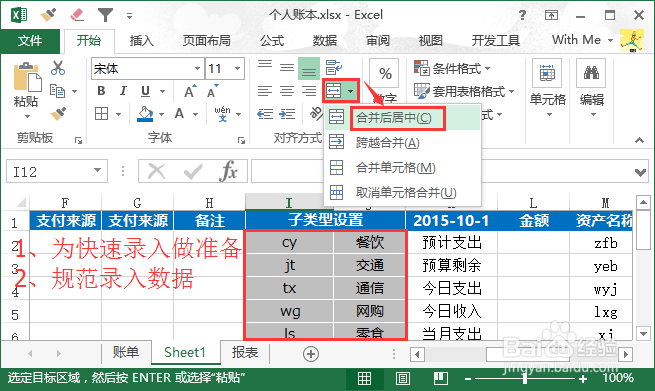Image resolution: width=655 pixels, height=391 pixels.
Task: Confirm formula entry with checkmark
Action: point(193,171)
